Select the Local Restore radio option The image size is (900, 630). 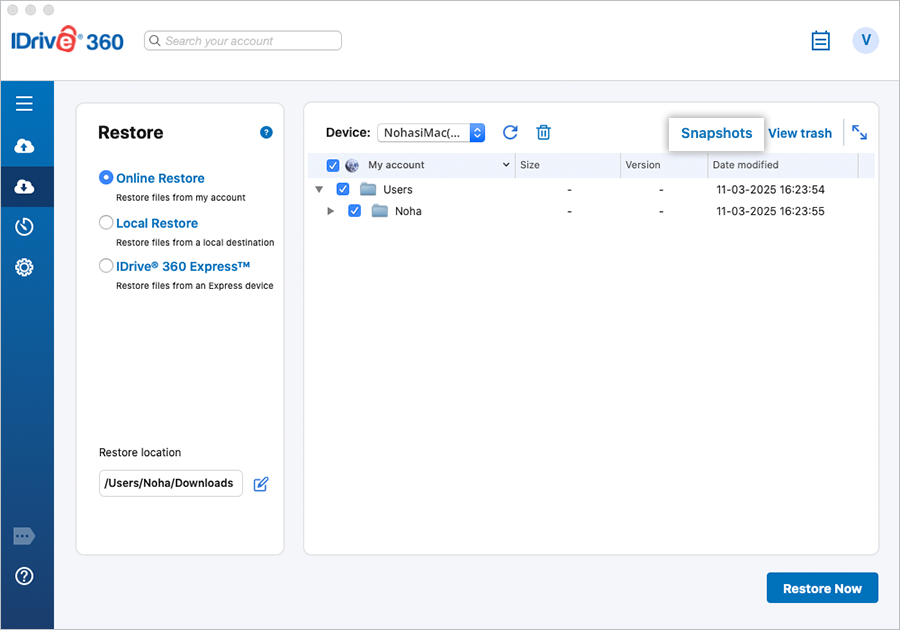click(x=106, y=223)
